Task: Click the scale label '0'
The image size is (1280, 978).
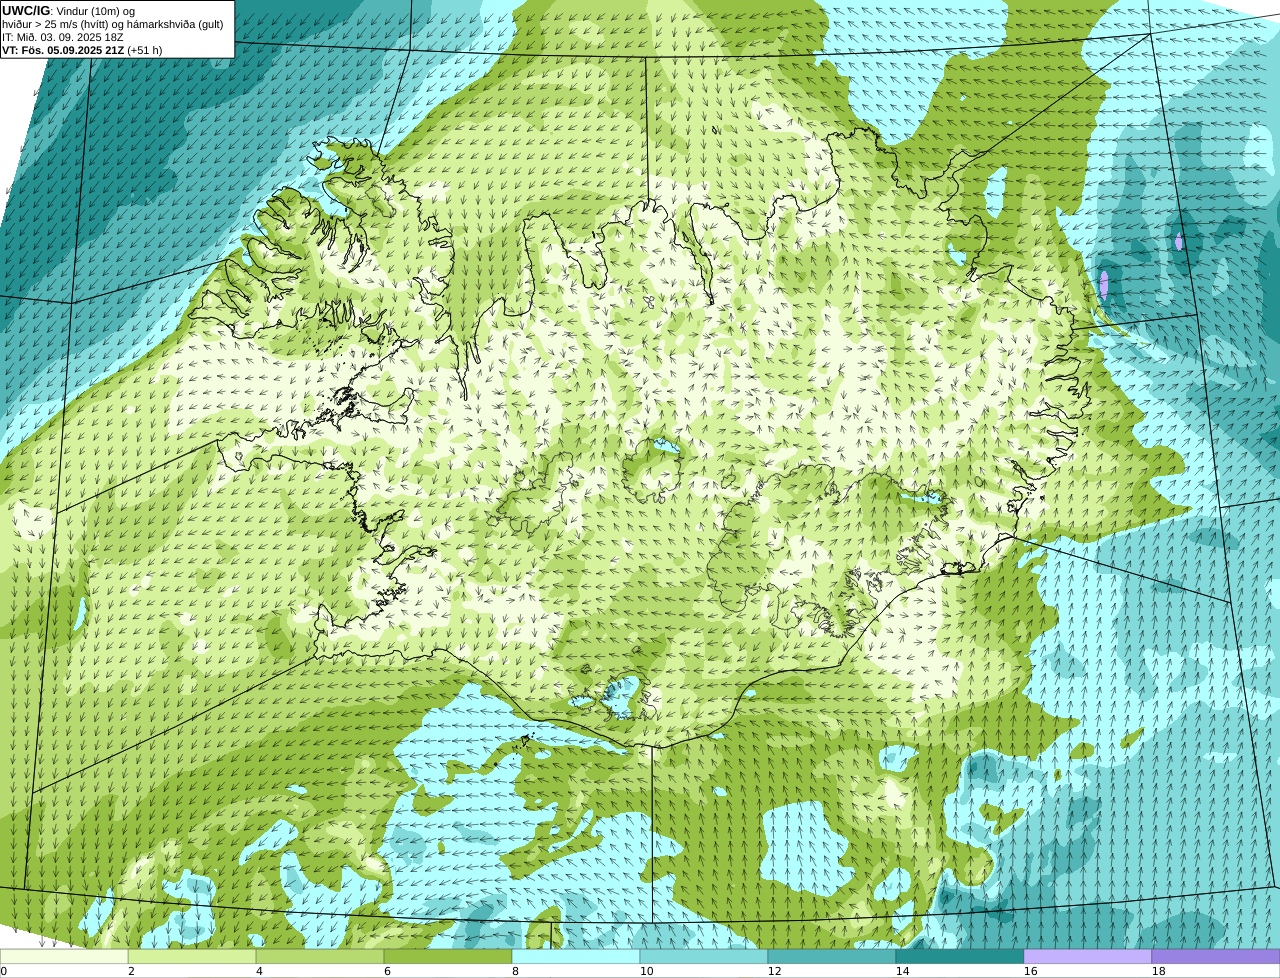Action: pos(3,971)
